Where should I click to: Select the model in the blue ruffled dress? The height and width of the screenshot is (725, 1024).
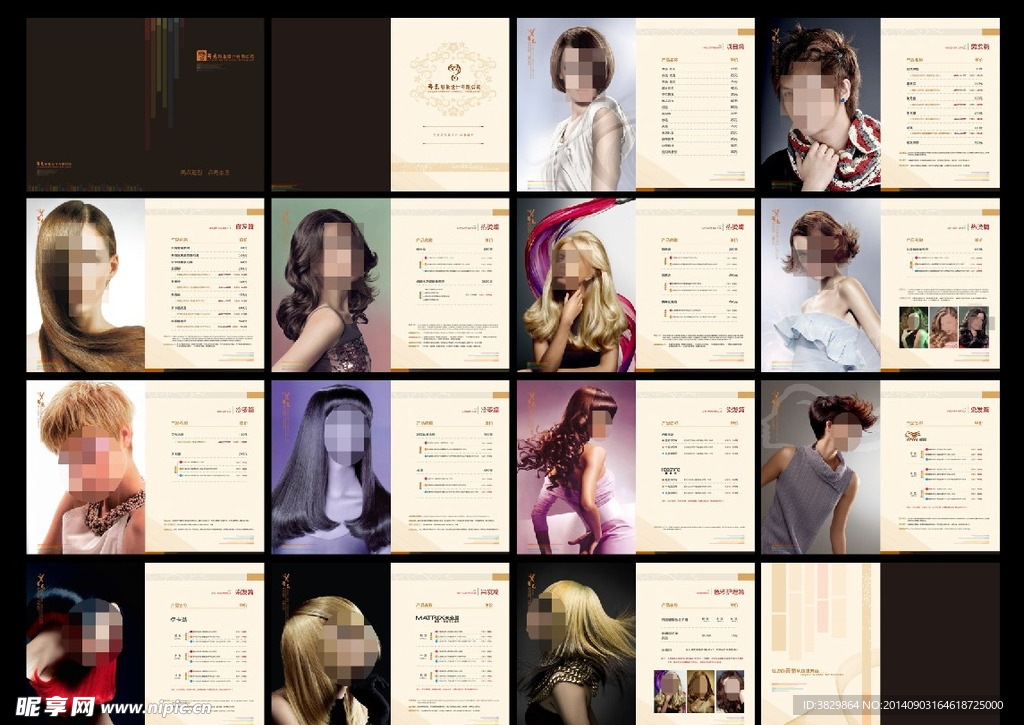pyautogui.click(x=821, y=285)
